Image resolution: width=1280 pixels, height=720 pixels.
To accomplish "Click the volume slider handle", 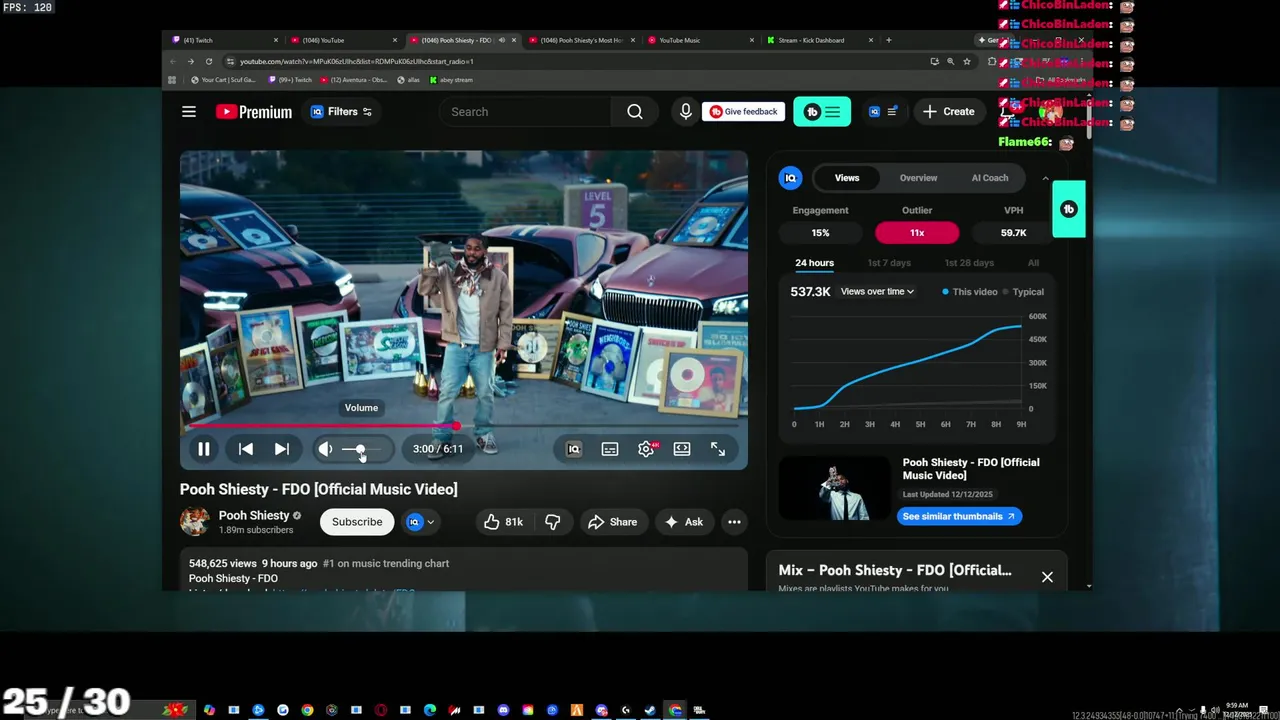I will pyautogui.click(x=360, y=449).
